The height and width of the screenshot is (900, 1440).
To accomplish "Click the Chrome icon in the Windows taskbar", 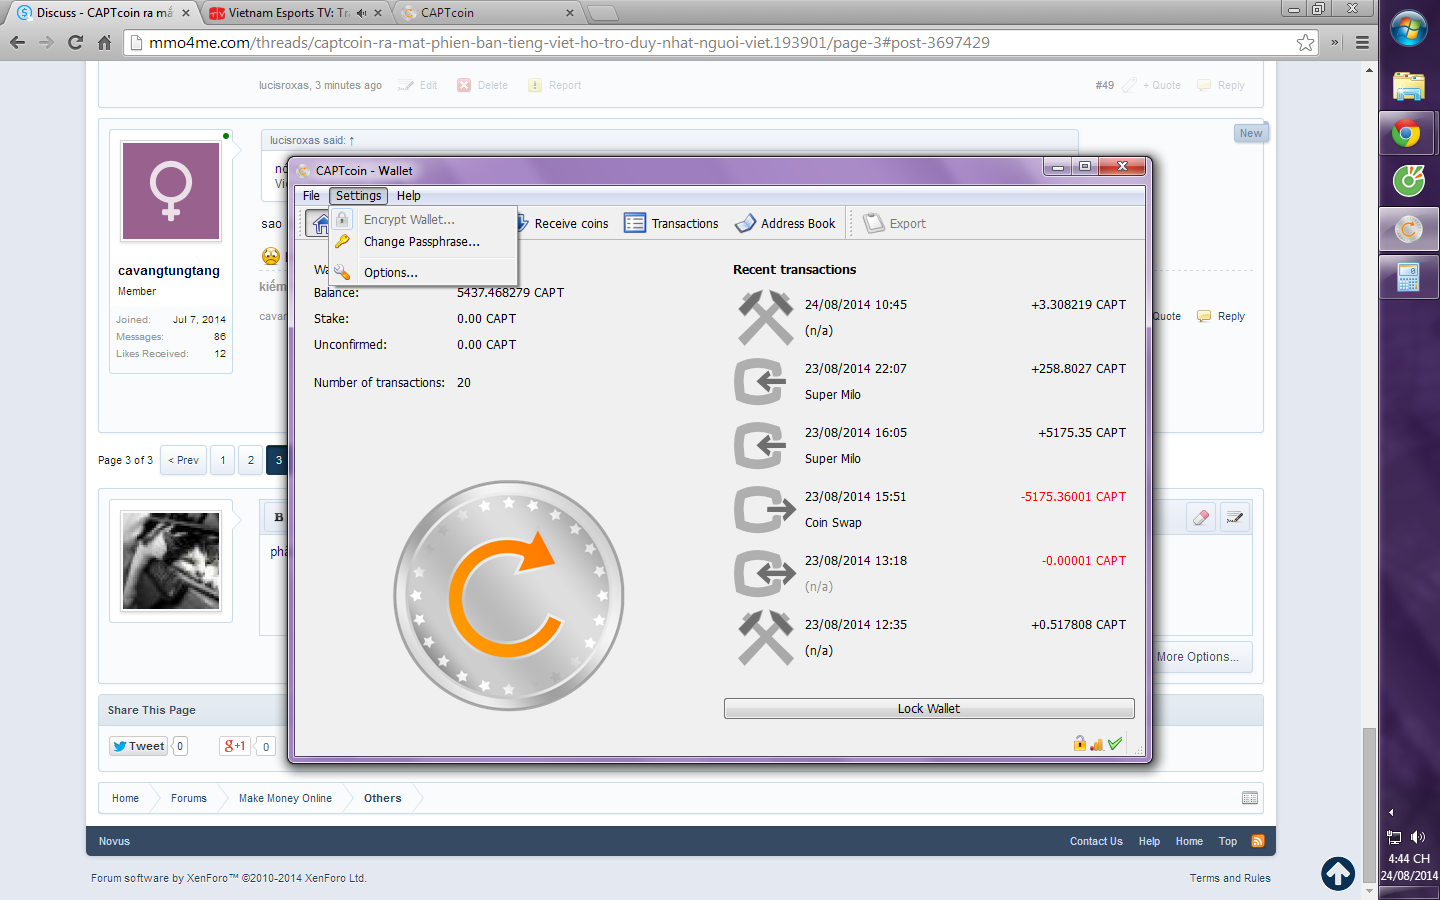I will (1408, 133).
